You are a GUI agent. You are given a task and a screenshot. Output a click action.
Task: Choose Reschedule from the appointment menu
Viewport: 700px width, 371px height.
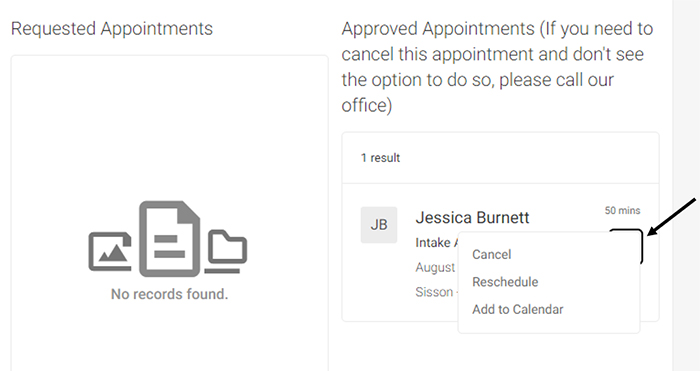tap(505, 282)
